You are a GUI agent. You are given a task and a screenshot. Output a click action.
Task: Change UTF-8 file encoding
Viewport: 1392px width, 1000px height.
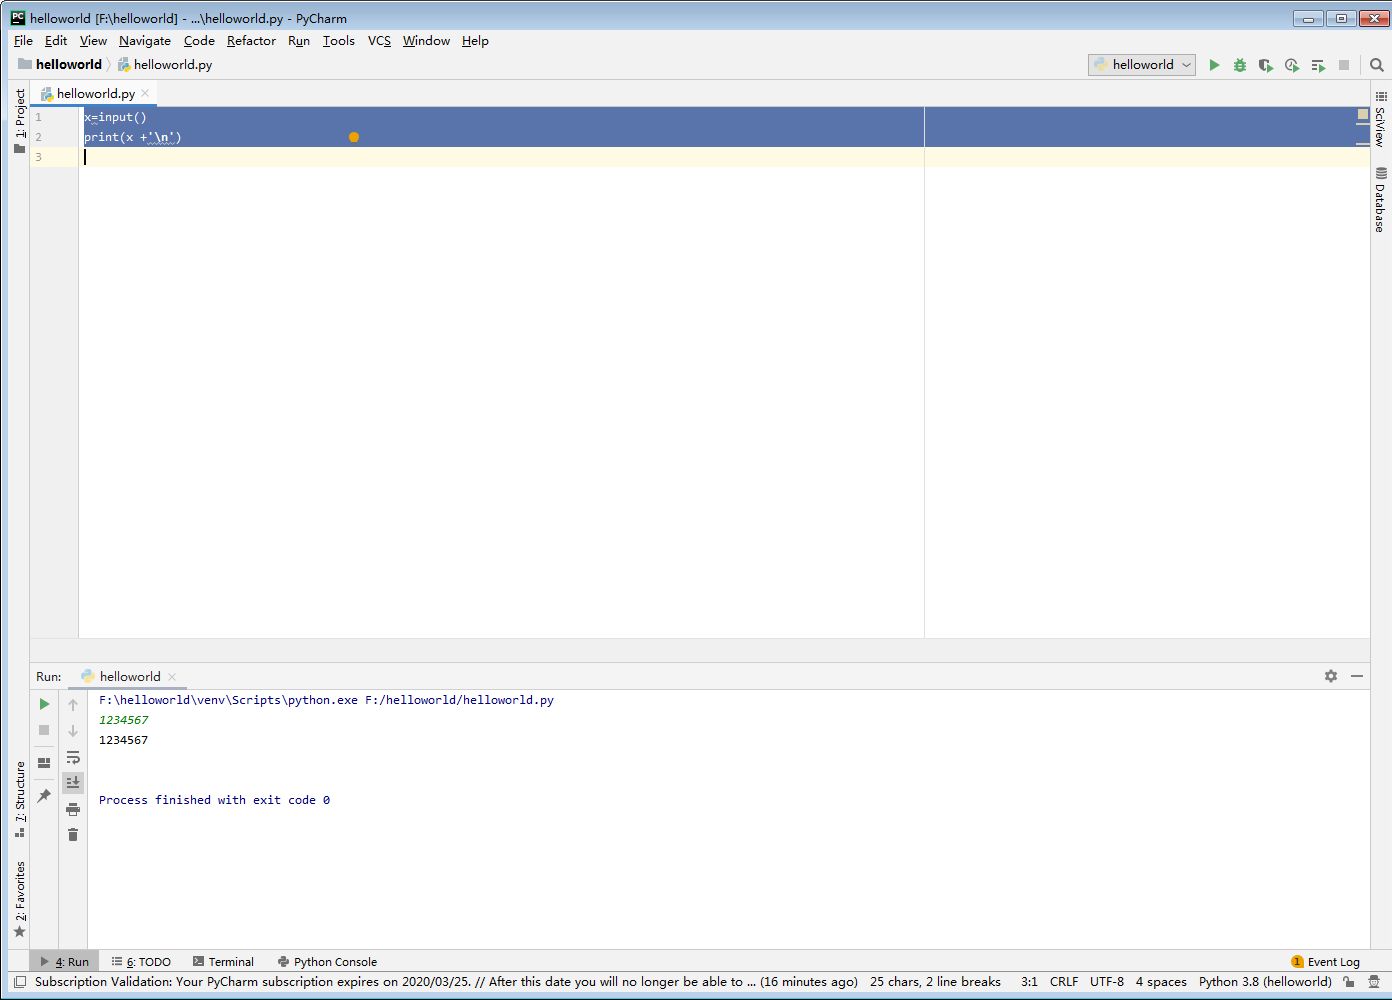(x=1107, y=982)
